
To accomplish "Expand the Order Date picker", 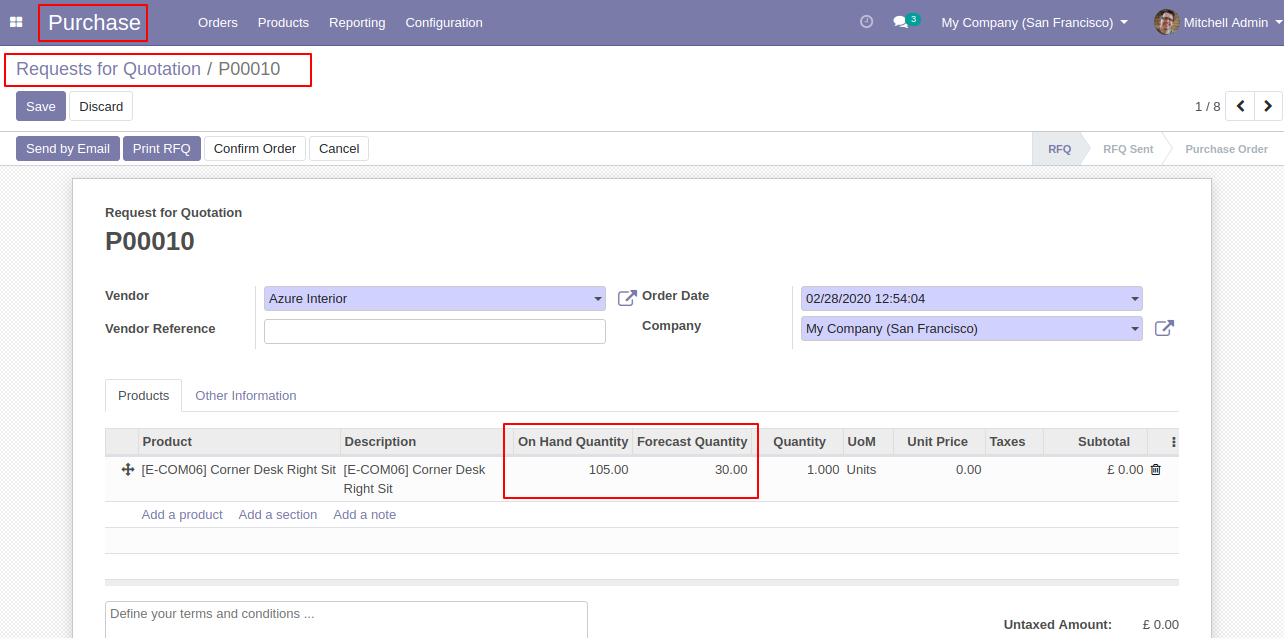I will [1134, 299].
